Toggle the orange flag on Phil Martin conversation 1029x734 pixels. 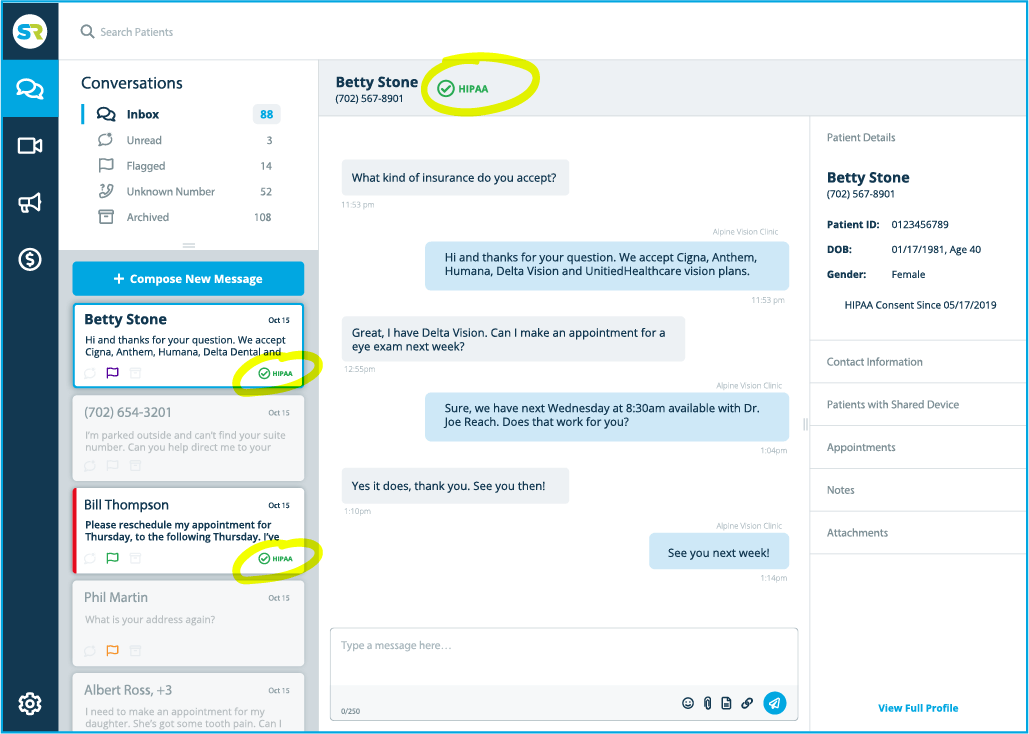[x=113, y=650]
